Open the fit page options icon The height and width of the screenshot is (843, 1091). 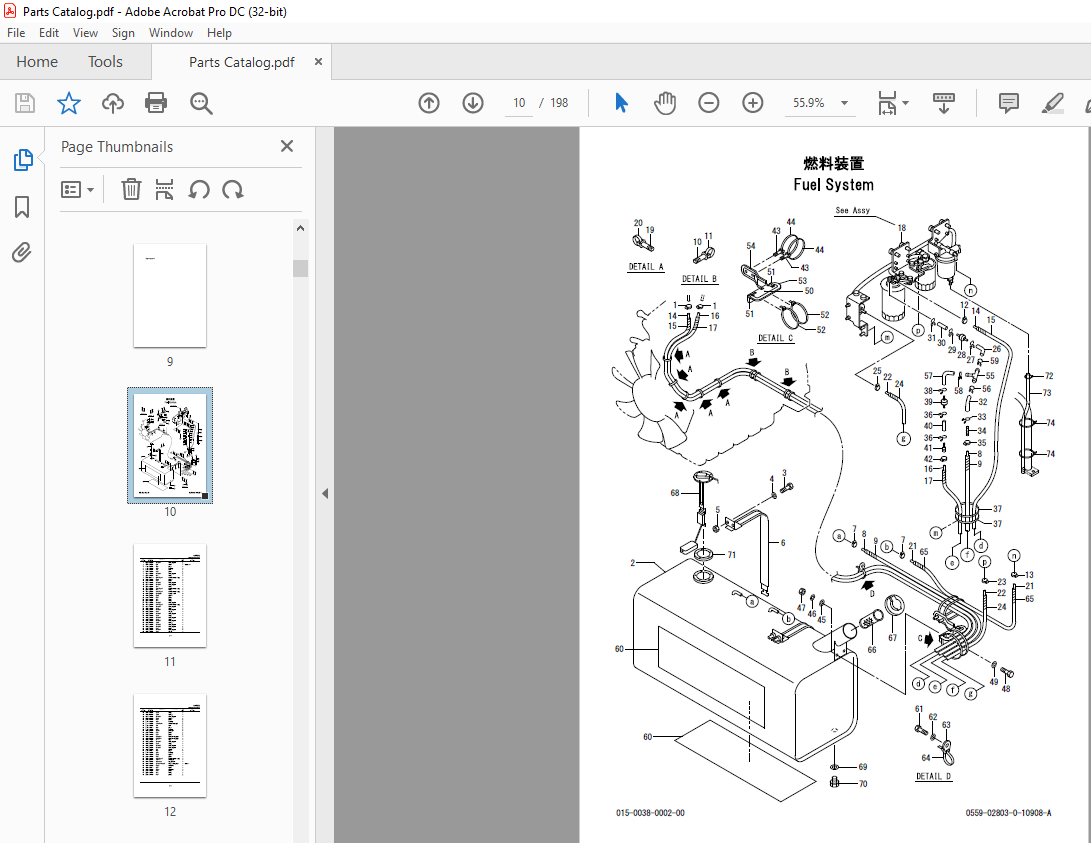click(887, 103)
